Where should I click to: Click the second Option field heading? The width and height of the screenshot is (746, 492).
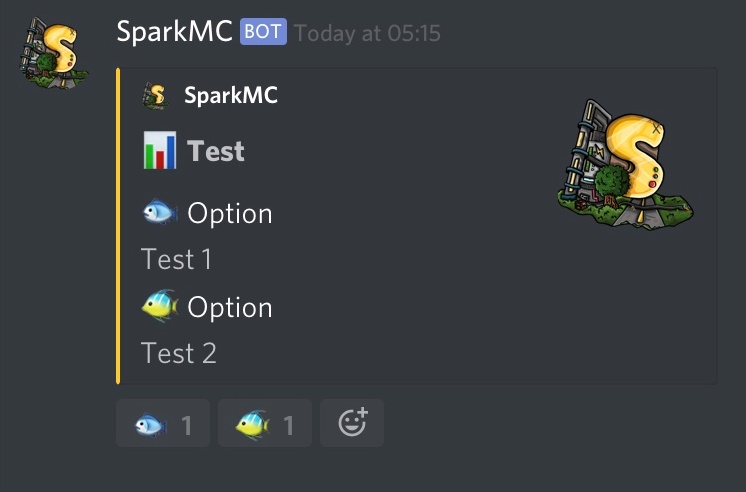point(230,307)
